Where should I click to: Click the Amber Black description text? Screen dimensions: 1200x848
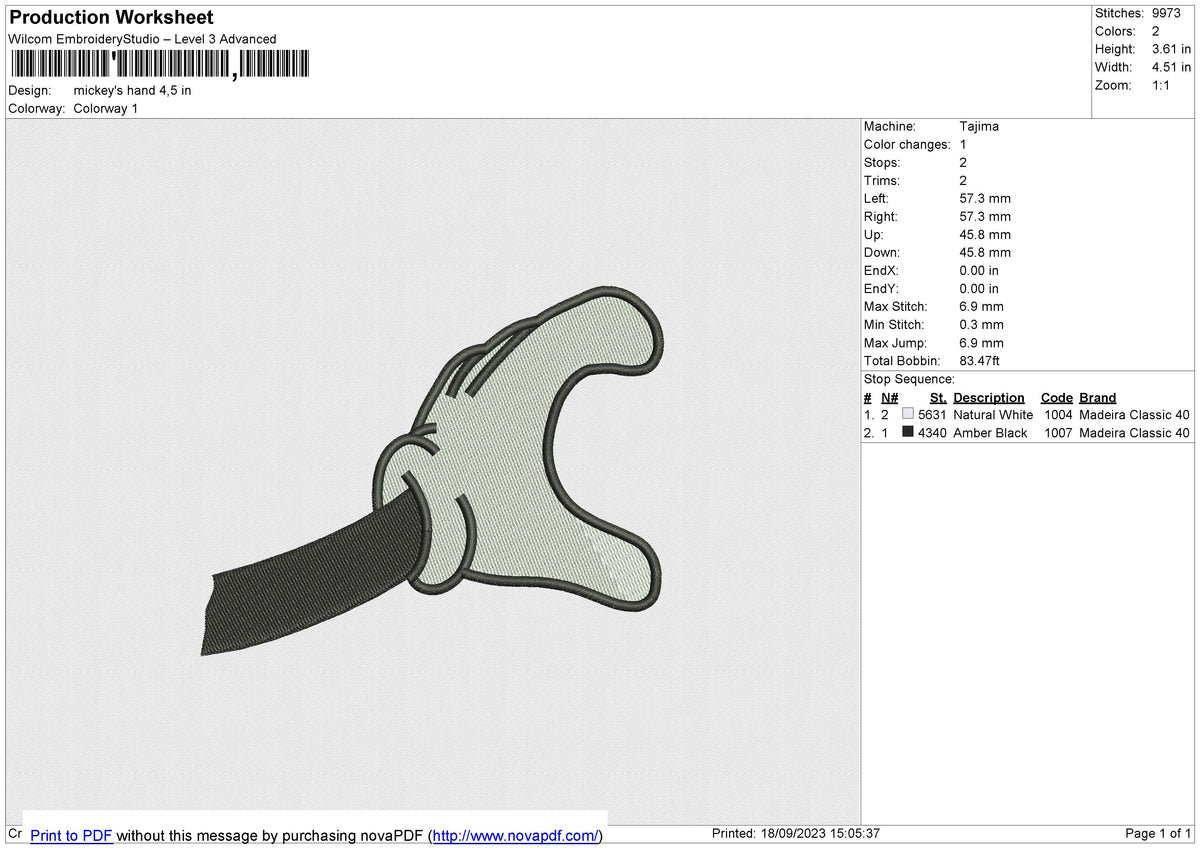coord(990,433)
